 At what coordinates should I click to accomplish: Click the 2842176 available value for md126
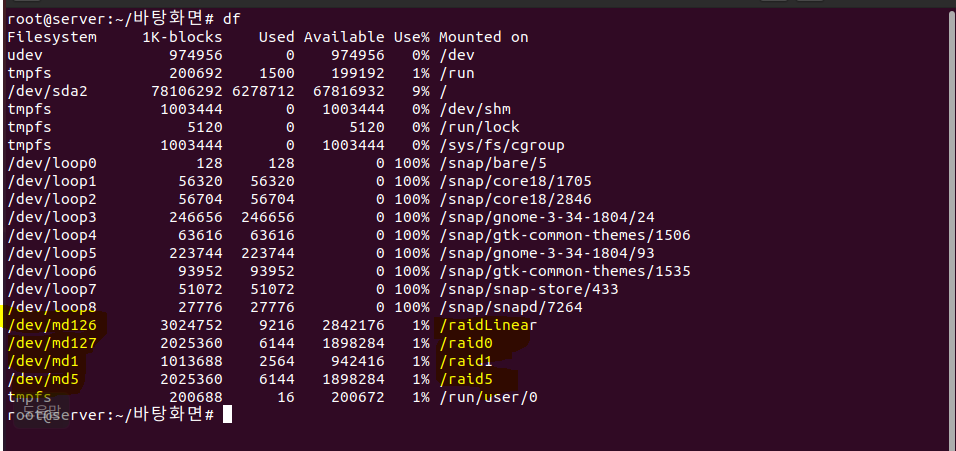point(354,325)
